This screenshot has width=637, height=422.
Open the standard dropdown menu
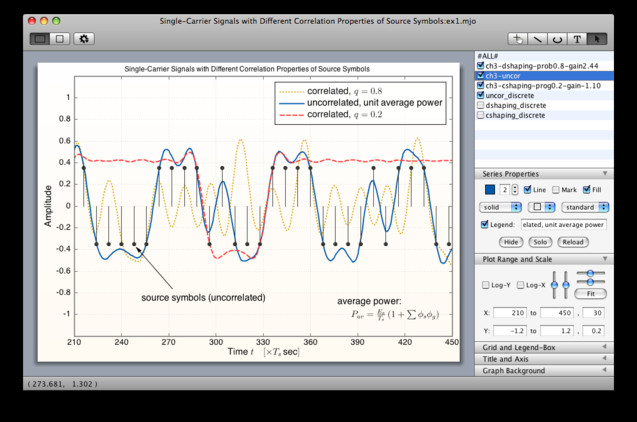tap(584, 207)
